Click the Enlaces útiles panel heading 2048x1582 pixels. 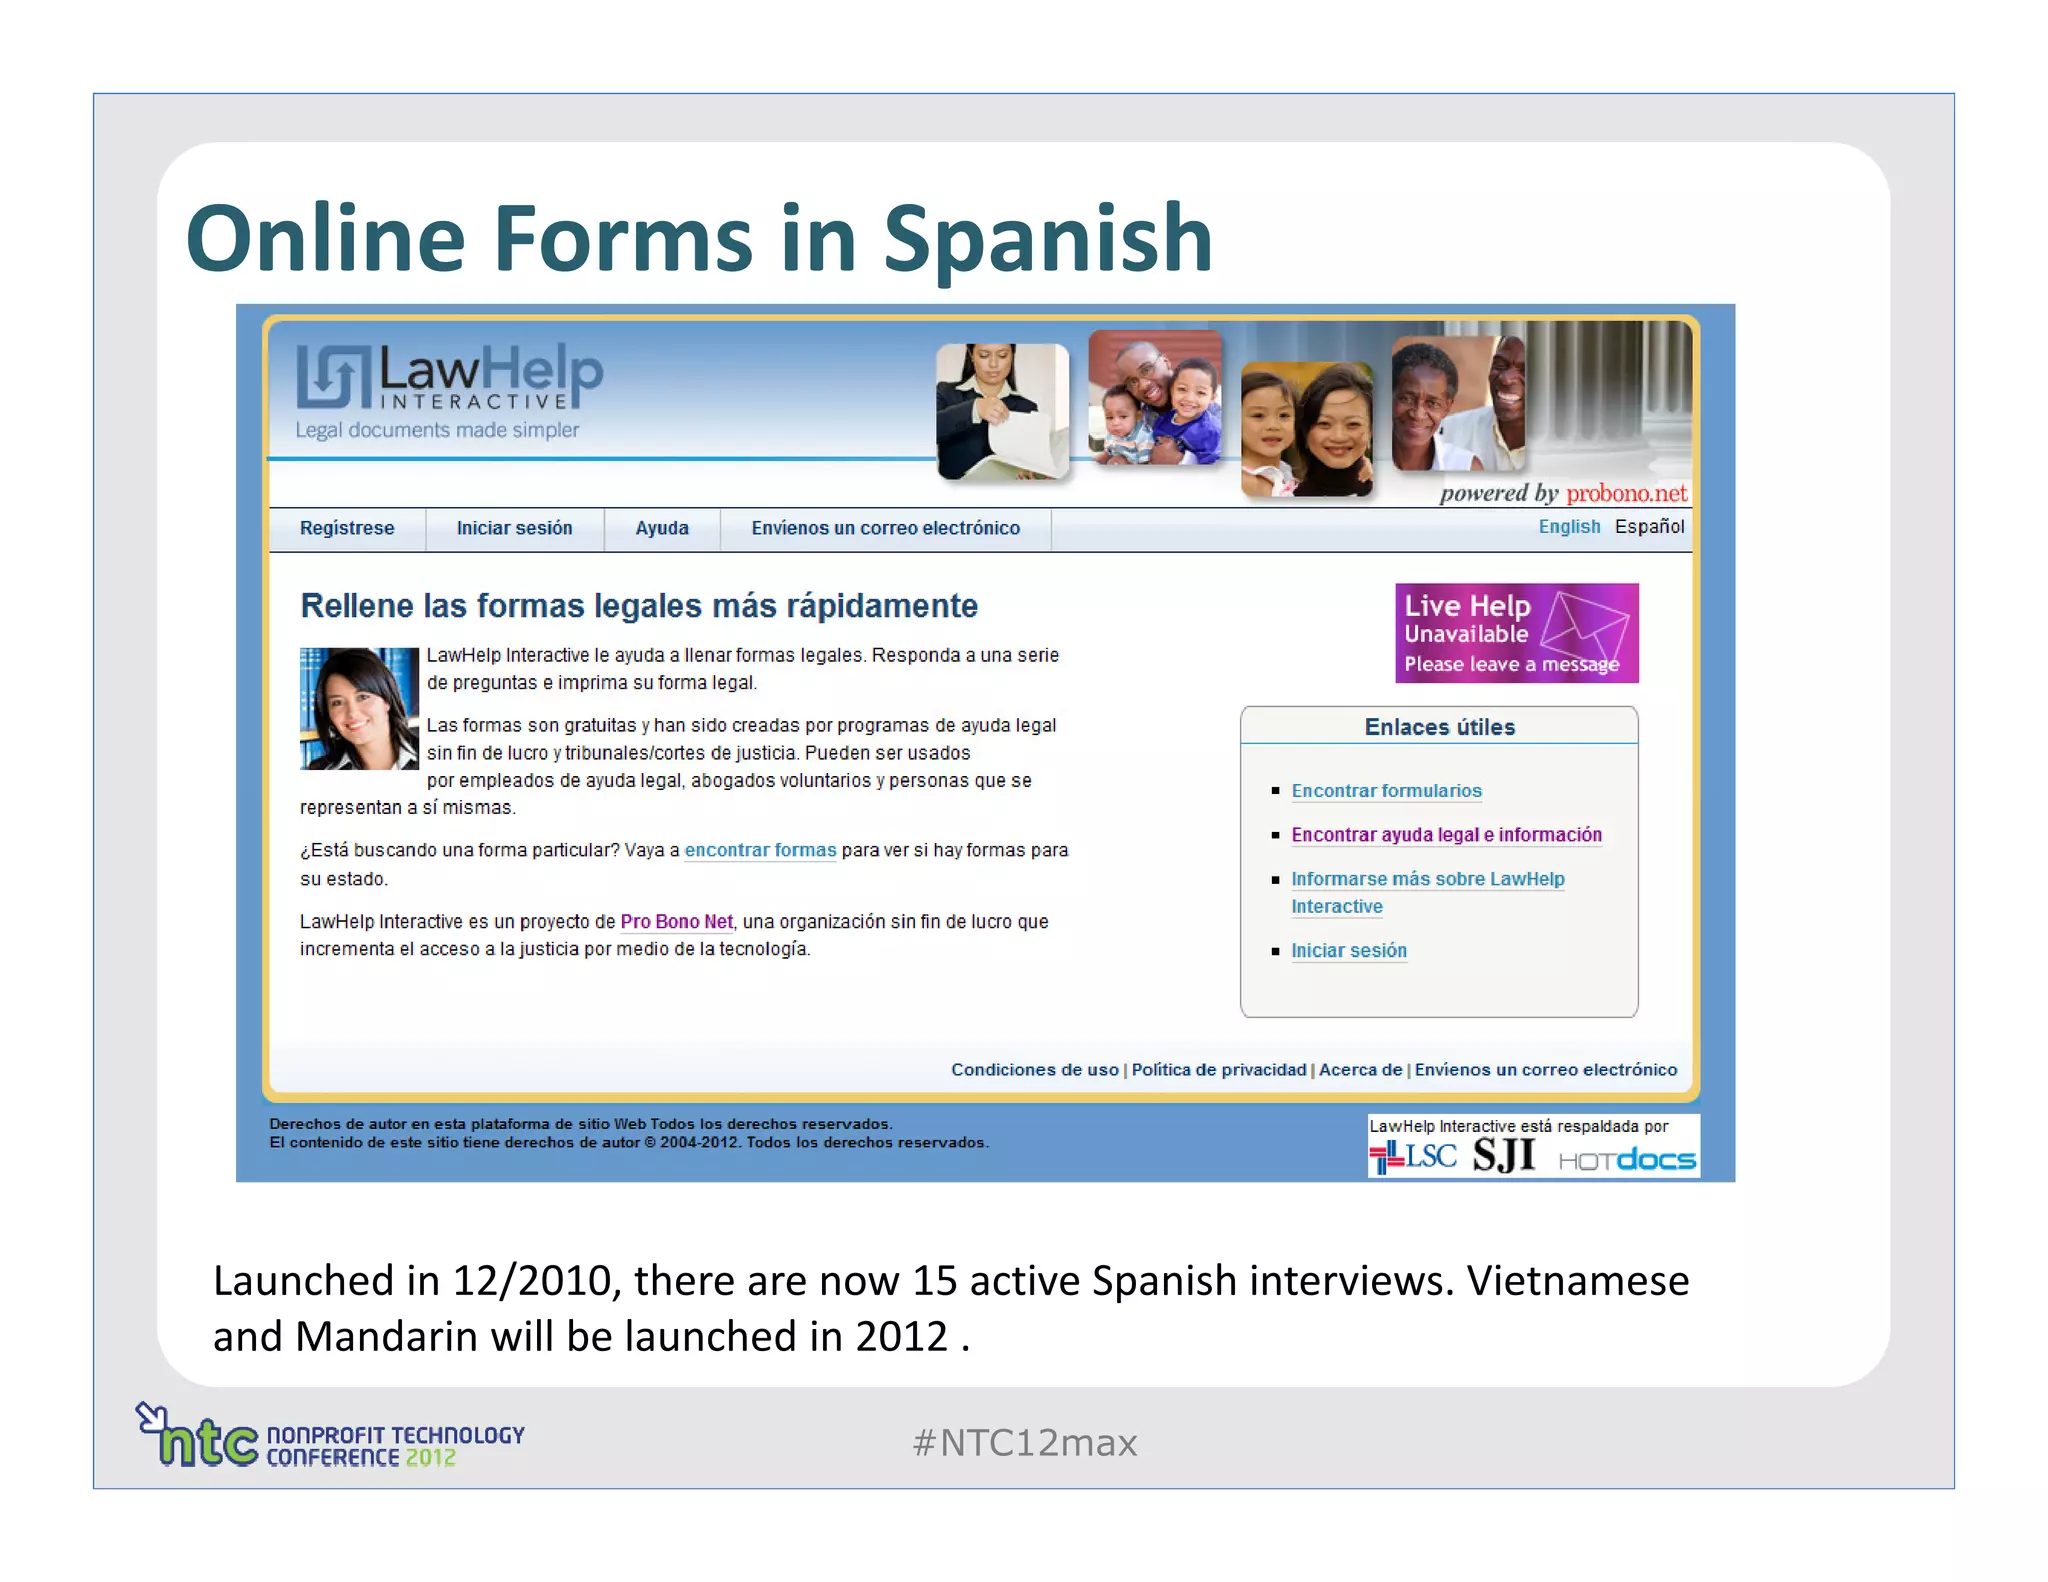[1439, 727]
